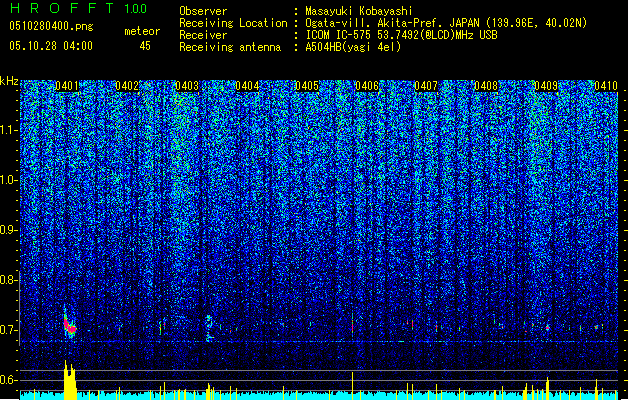Screen dimensions: 629x400
Task: Click the 0410 time marker
Action: 606,86
